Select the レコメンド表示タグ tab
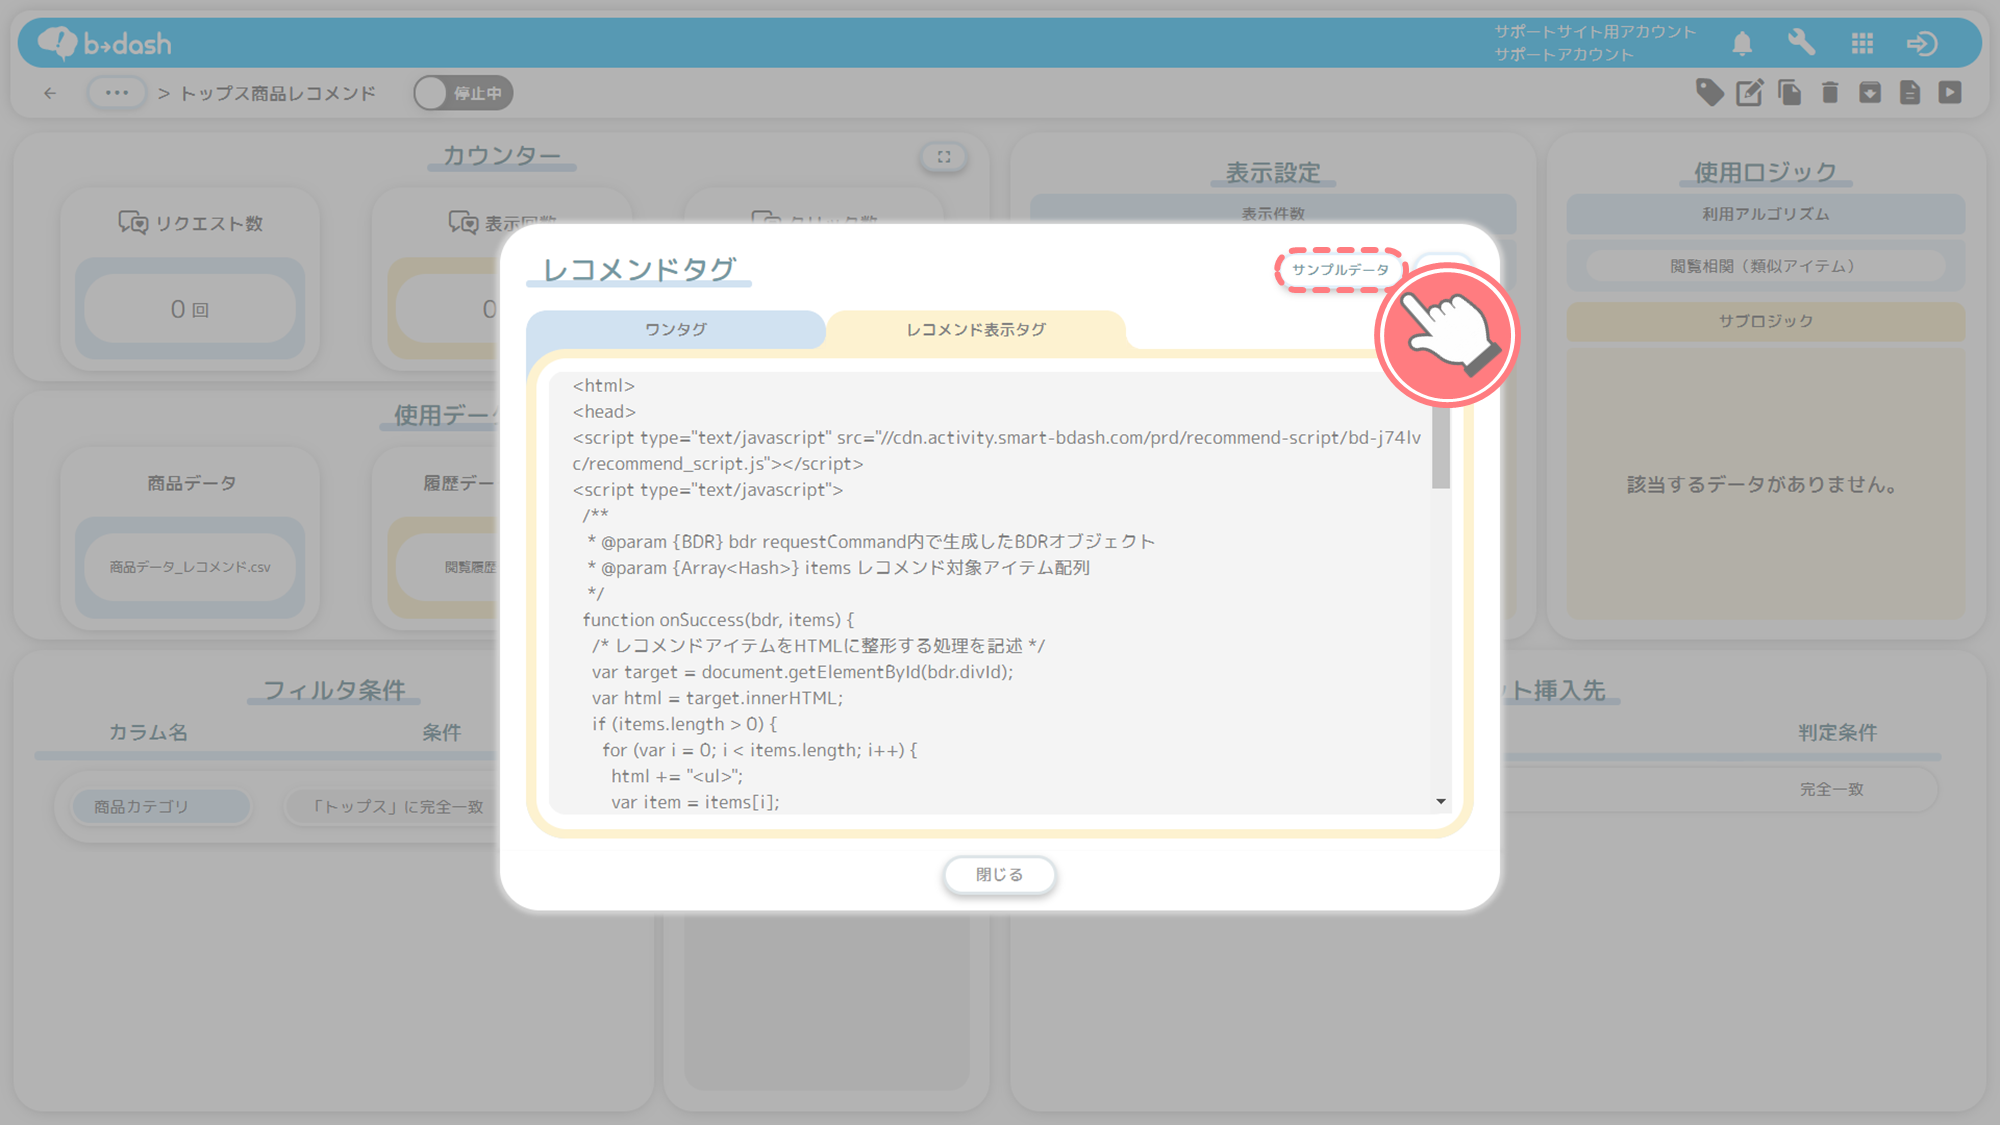Screen dimensions: 2000x1125 click(x=976, y=329)
